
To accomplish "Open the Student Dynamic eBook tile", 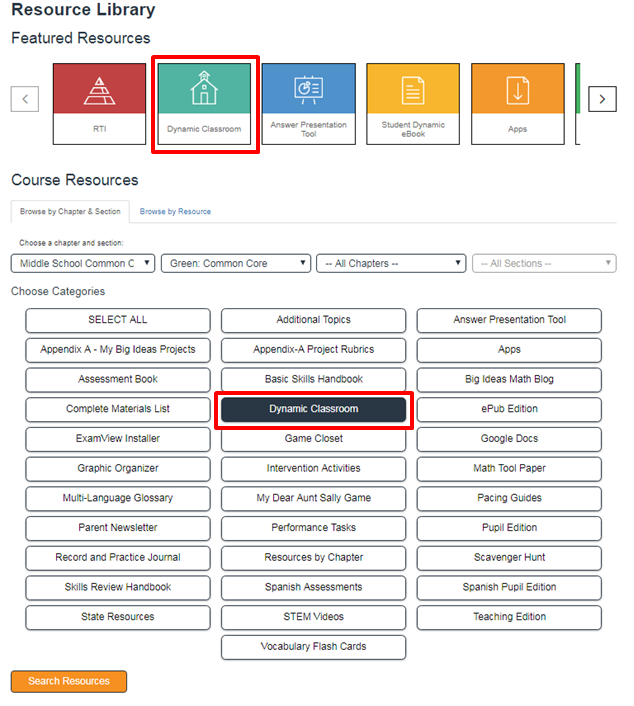I will pyautogui.click(x=413, y=103).
